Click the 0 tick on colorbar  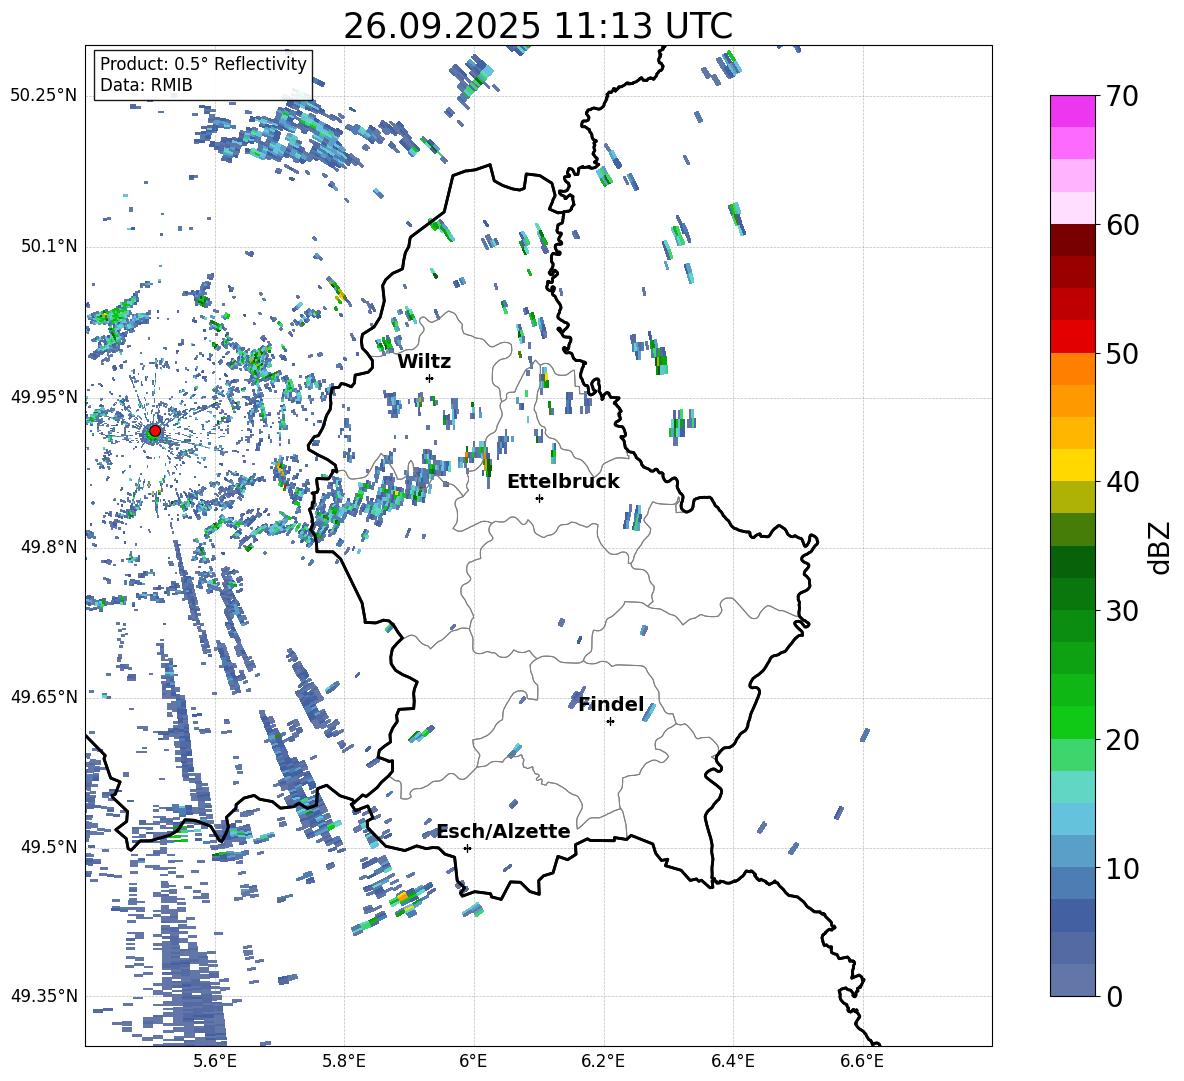pyautogui.click(x=1114, y=996)
